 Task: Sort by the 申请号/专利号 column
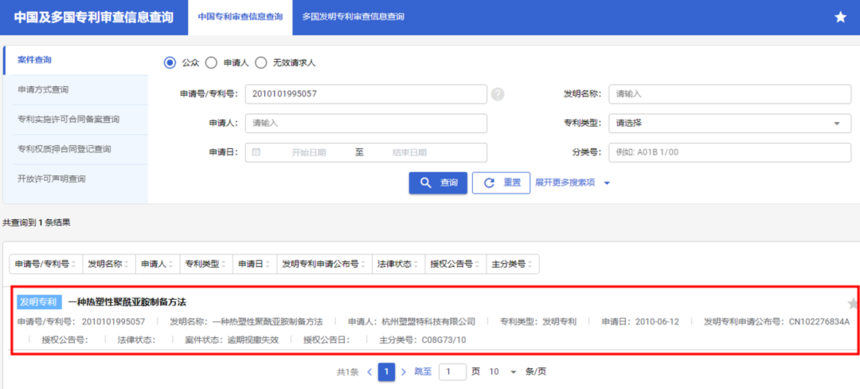point(46,263)
